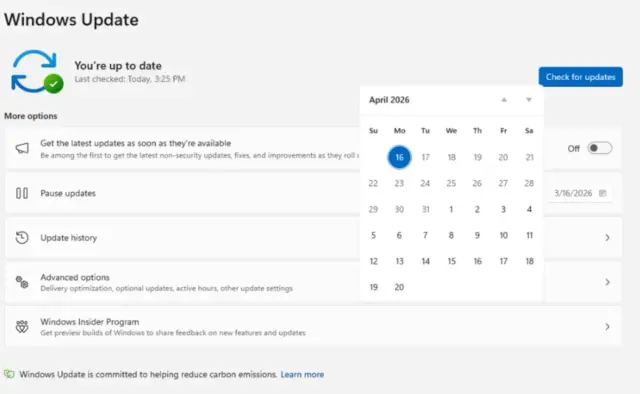Click the Windows Update page title
The width and height of the screenshot is (640, 394).
click(71, 20)
